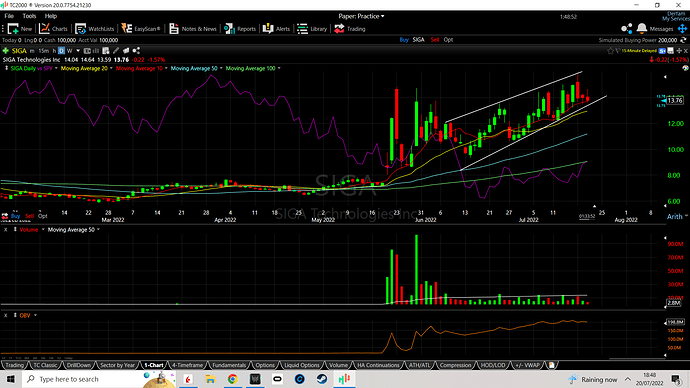The width and height of the screenshot is (690, 388).
Task: Select the drawing pencil tool
Action: [116, 51]
